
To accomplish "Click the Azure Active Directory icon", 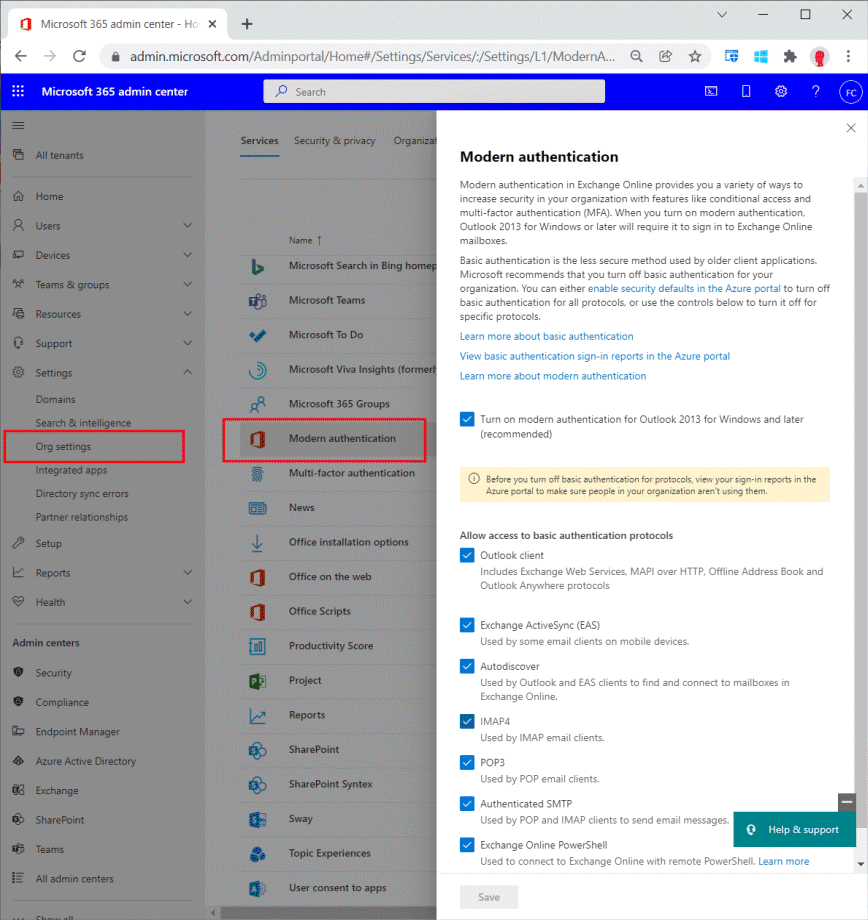I will (x=18, y=760).
